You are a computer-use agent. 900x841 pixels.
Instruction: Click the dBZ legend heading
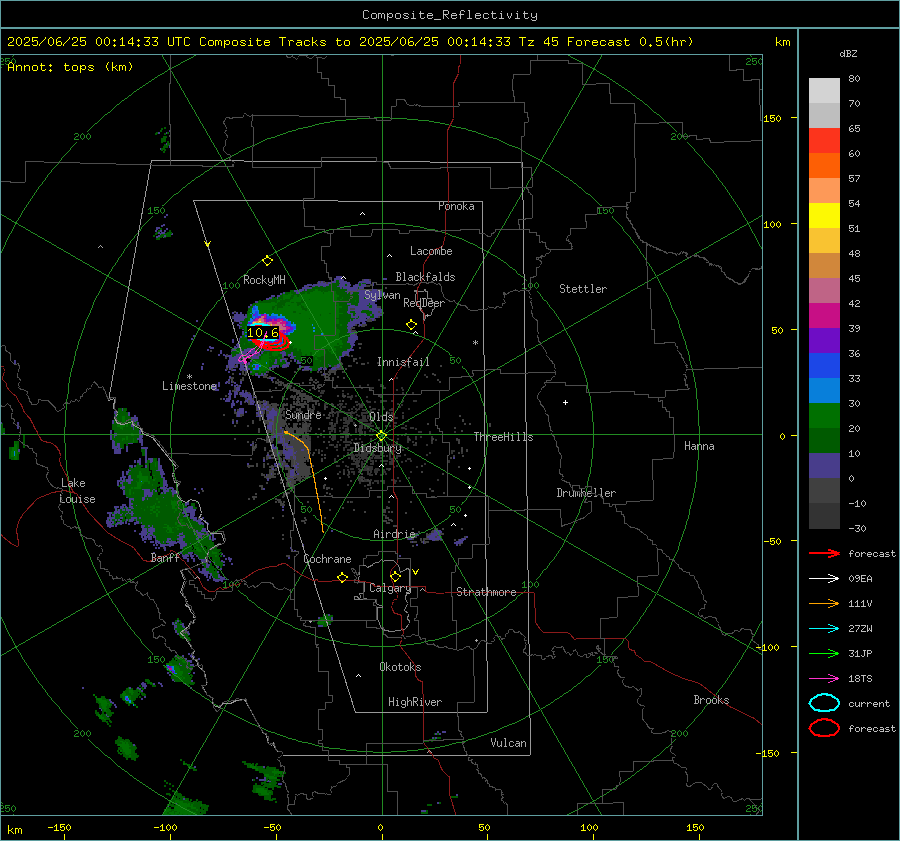848,54
